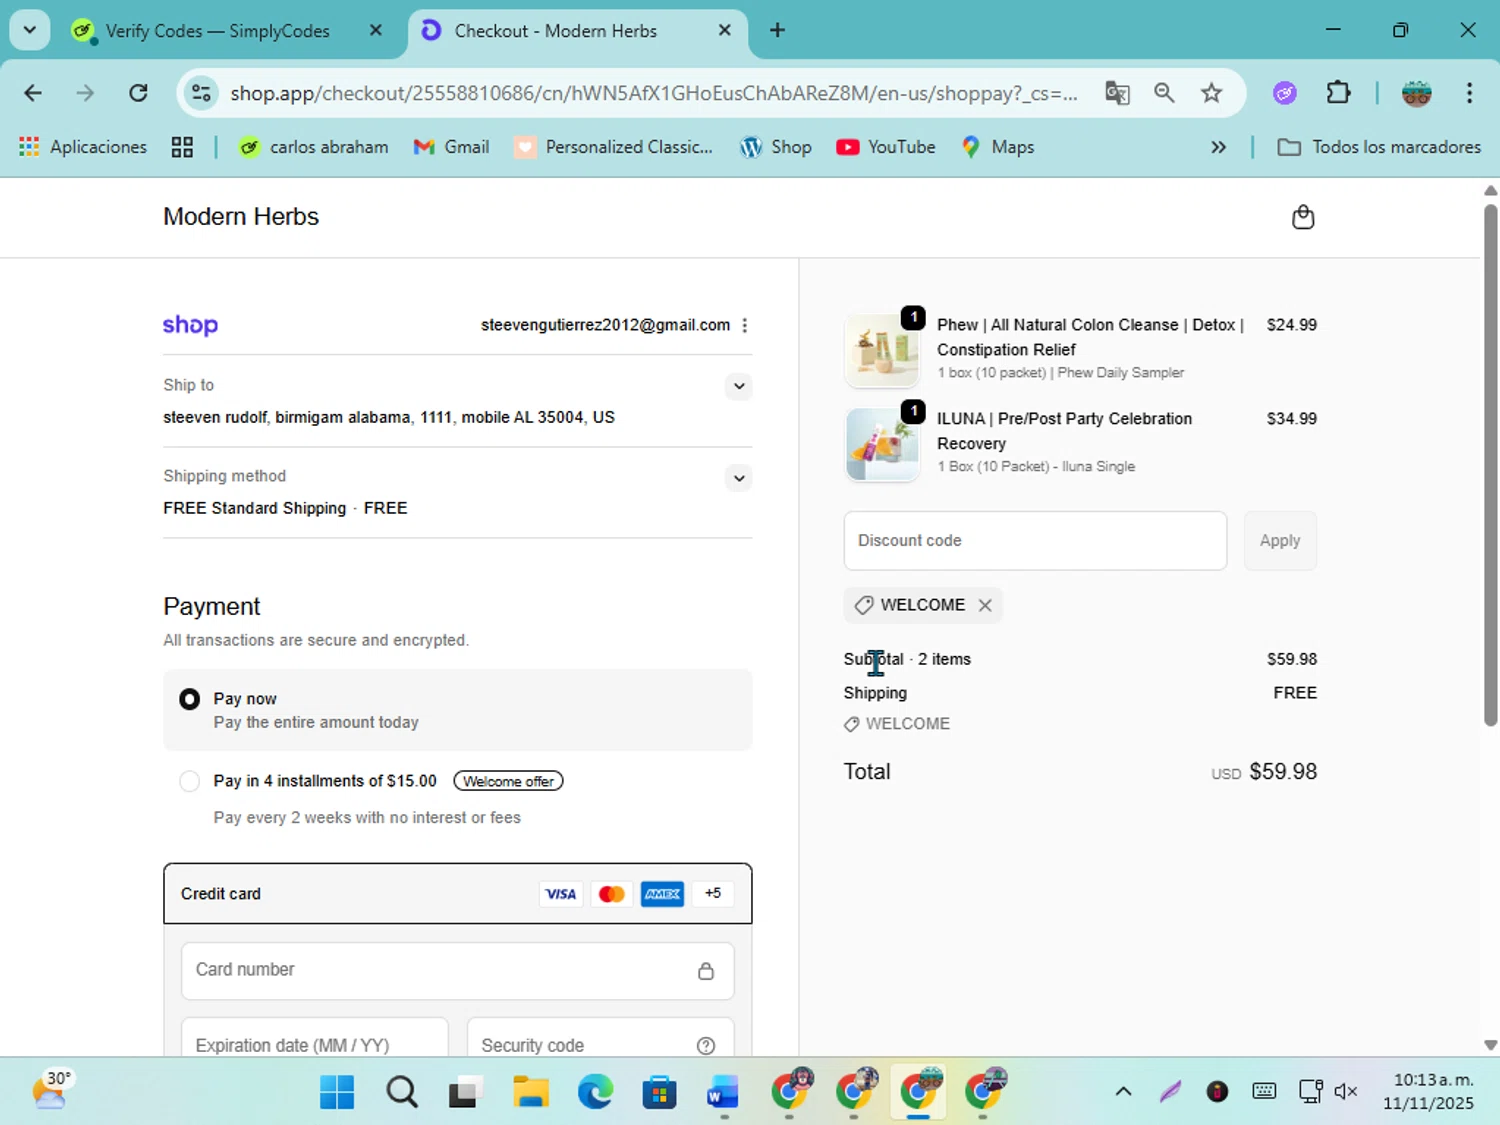Click the Modern Herbs store title
This screenshot has height=1125, width=1500.
tap(241, 217)
